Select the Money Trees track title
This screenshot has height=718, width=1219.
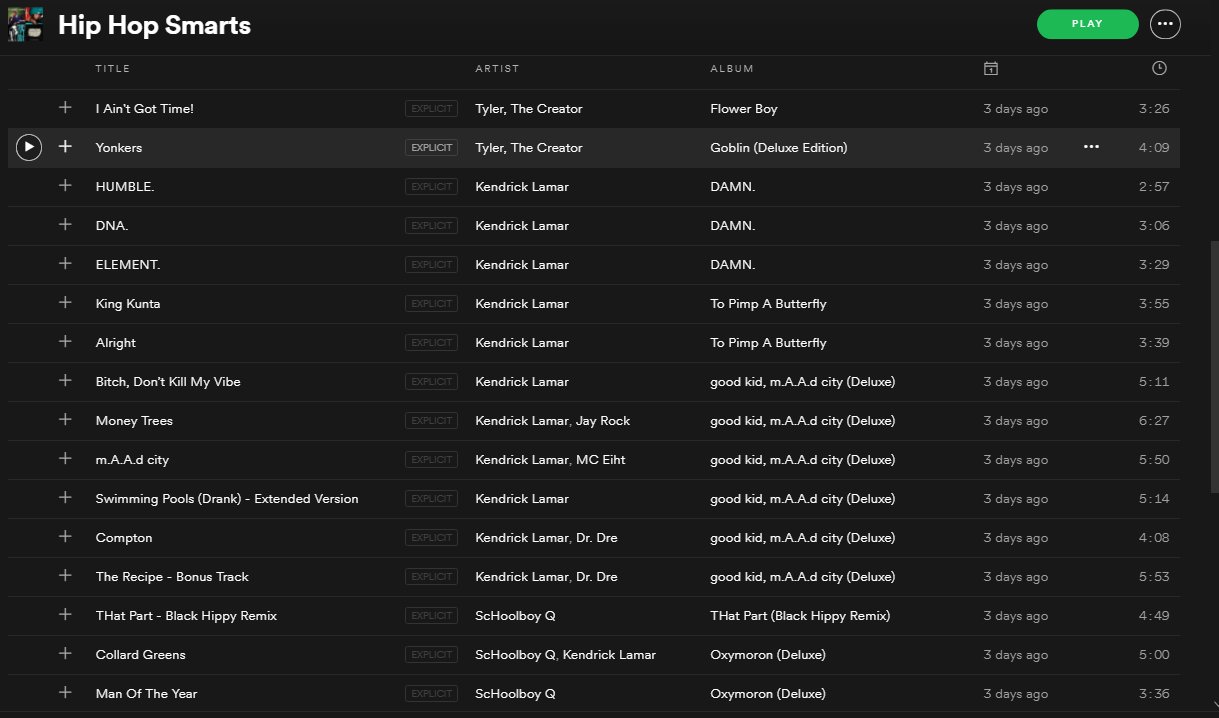point(133,421)
